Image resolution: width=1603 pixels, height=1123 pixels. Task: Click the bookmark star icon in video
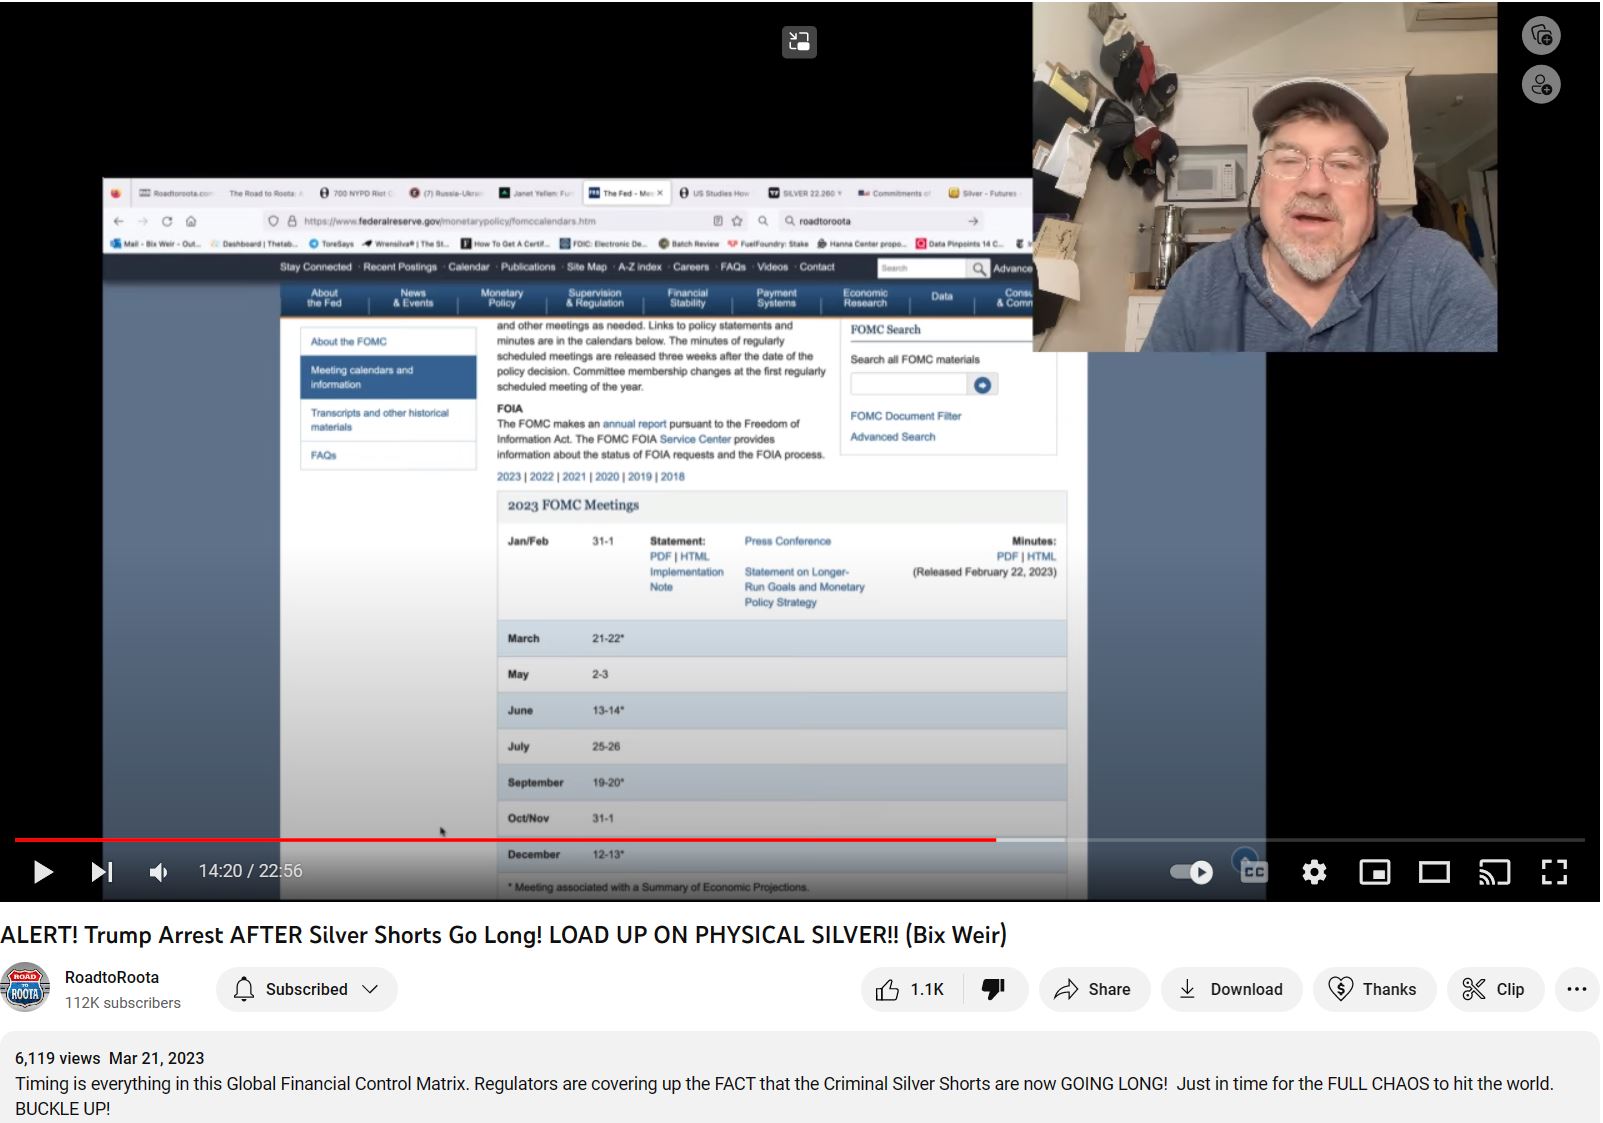[738, 221]
